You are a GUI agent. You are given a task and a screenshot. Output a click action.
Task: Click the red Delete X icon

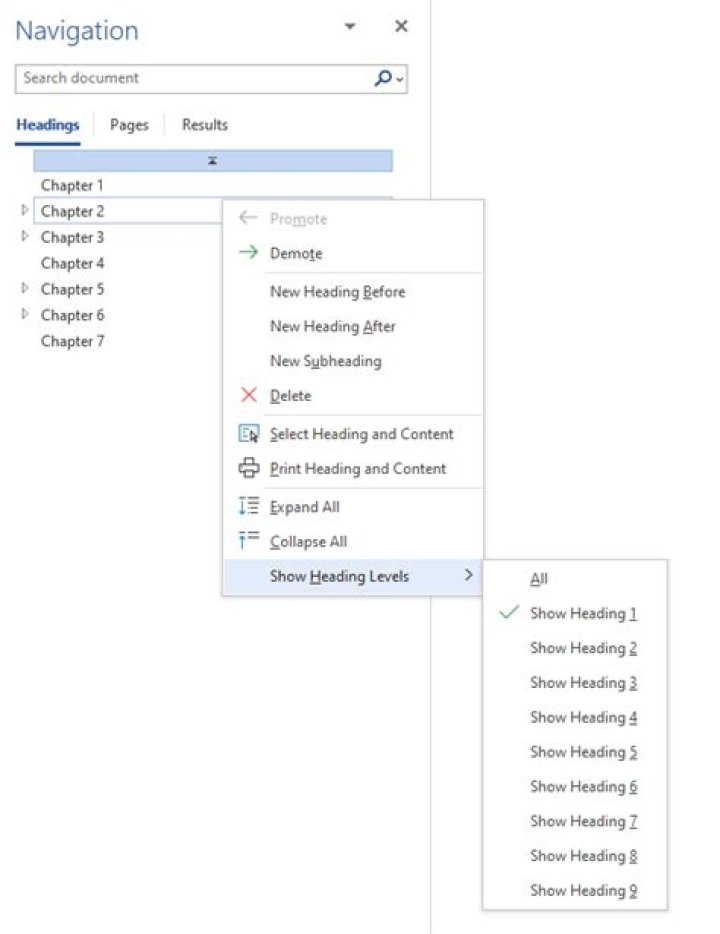tap(249, 395)
